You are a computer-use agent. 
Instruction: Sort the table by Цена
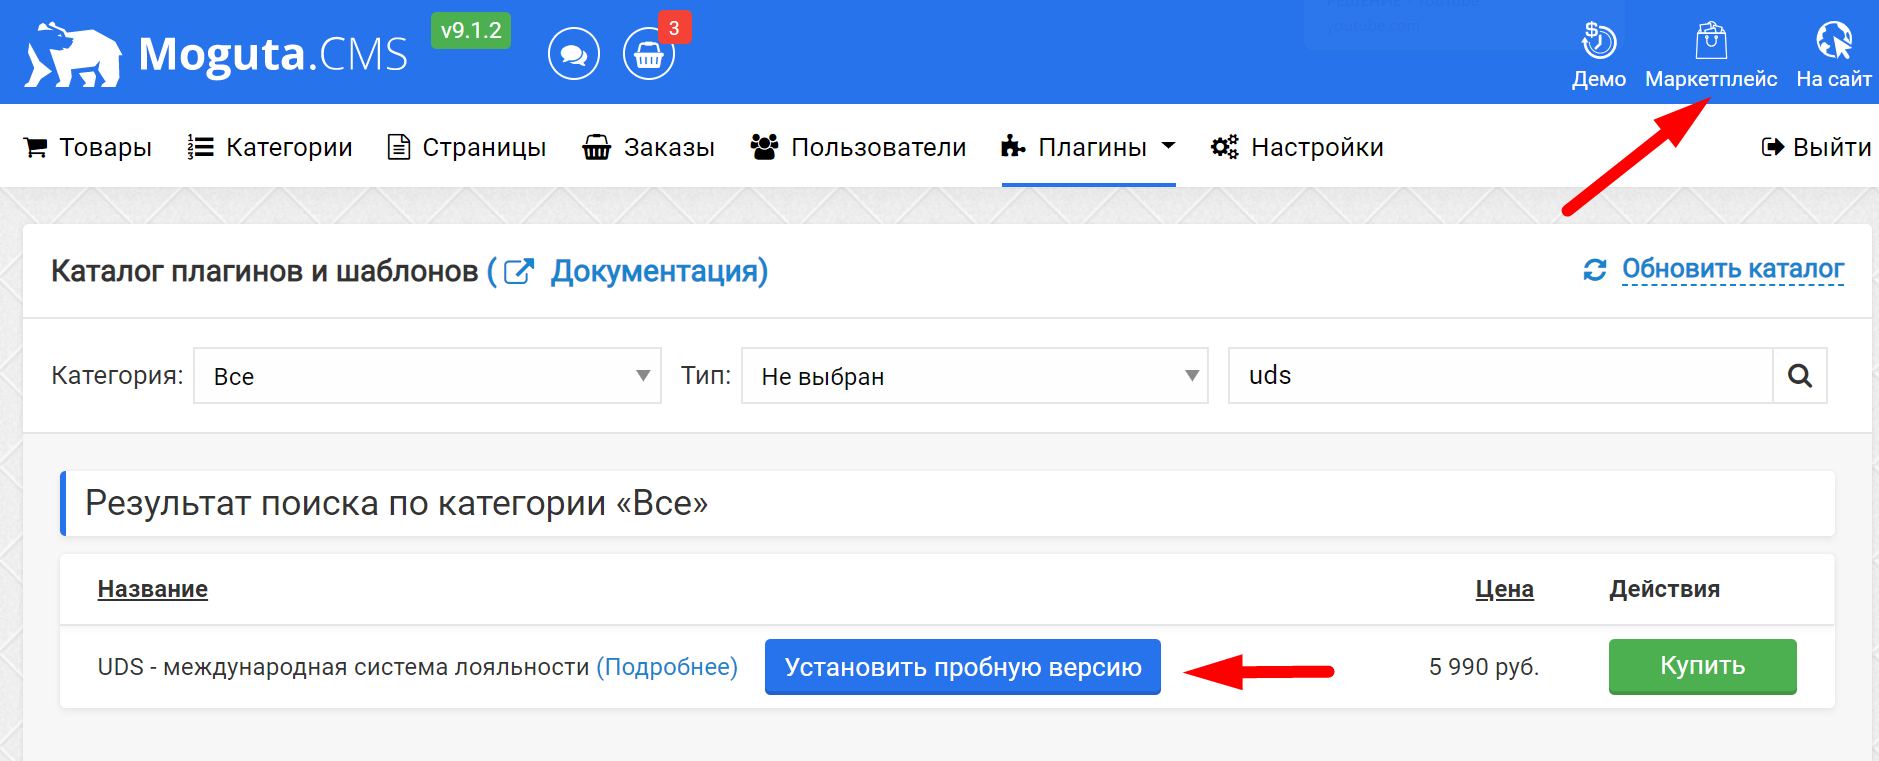click(x=1505, y=589)
